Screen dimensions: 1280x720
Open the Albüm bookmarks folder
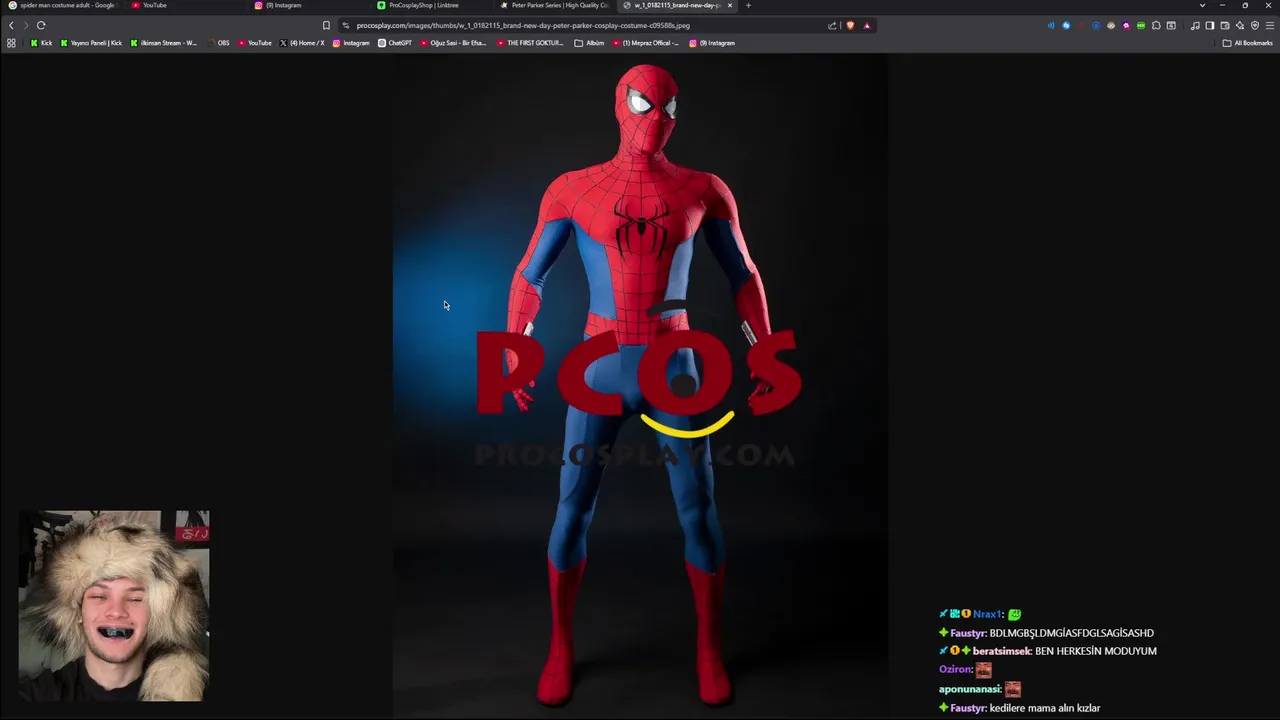[589, 43]
